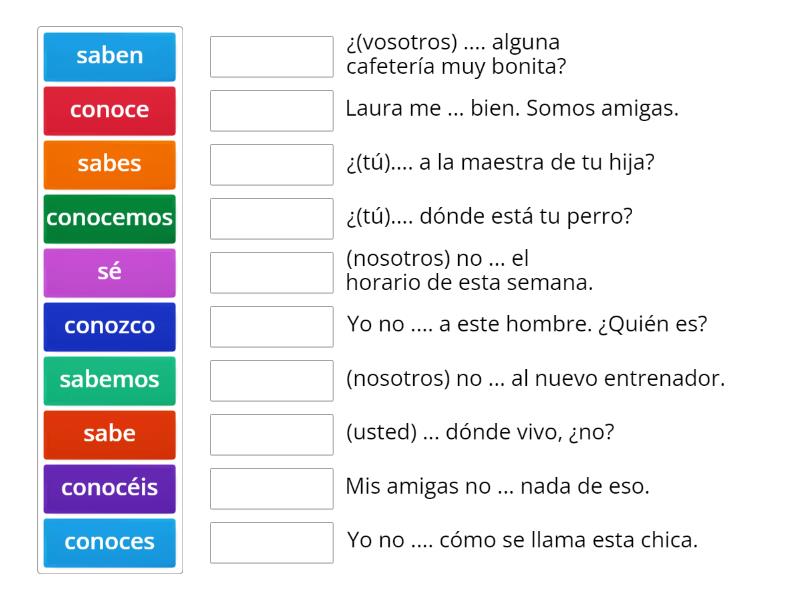Click the teal "sabemos" word tile

click(x=109, y=380)
